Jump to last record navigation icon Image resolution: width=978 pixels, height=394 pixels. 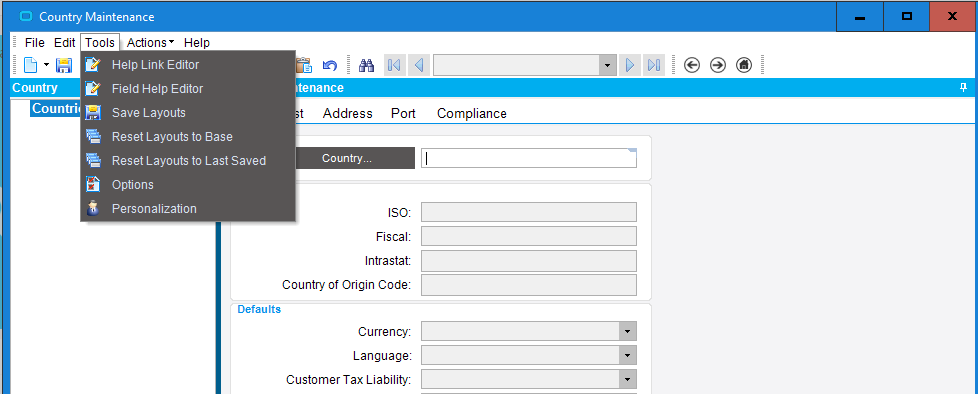point(654,65)
